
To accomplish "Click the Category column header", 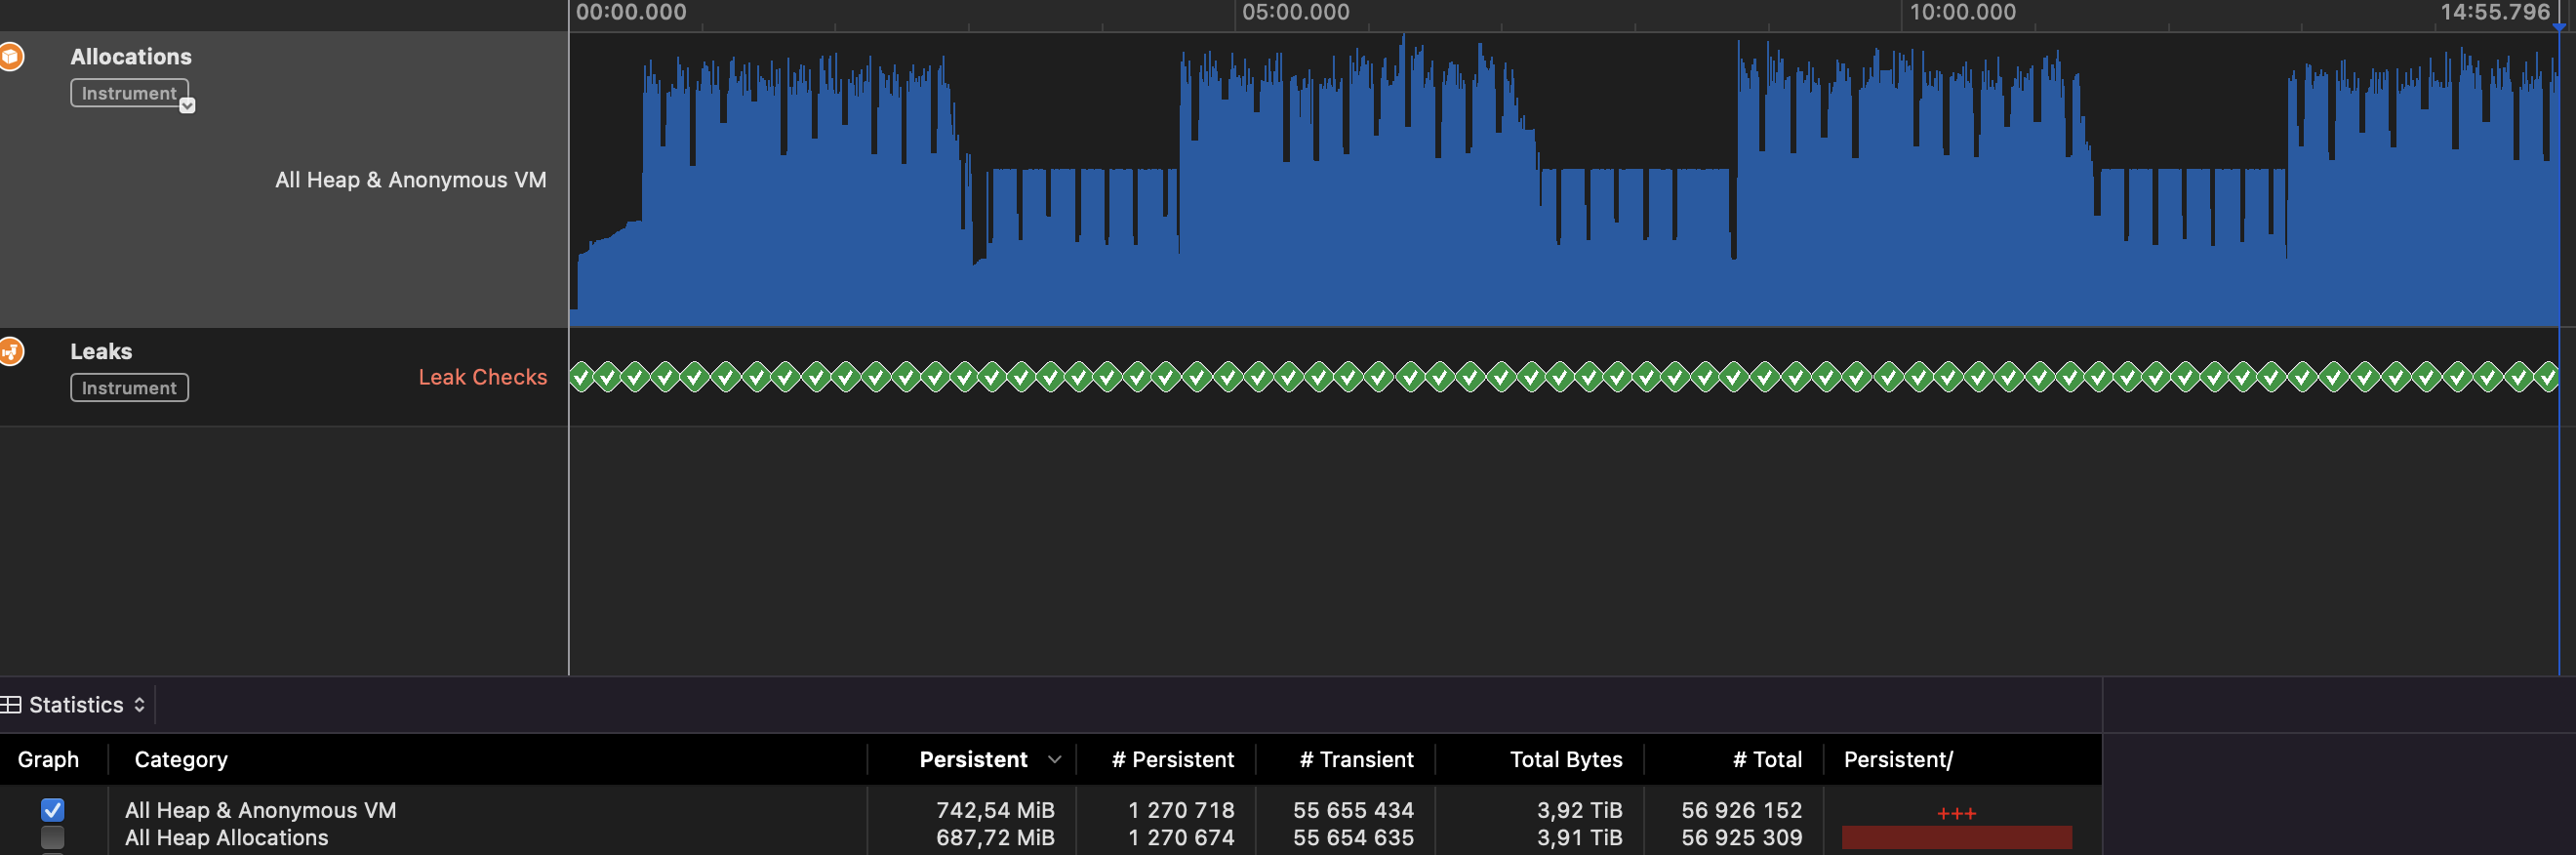I will 181,760.
